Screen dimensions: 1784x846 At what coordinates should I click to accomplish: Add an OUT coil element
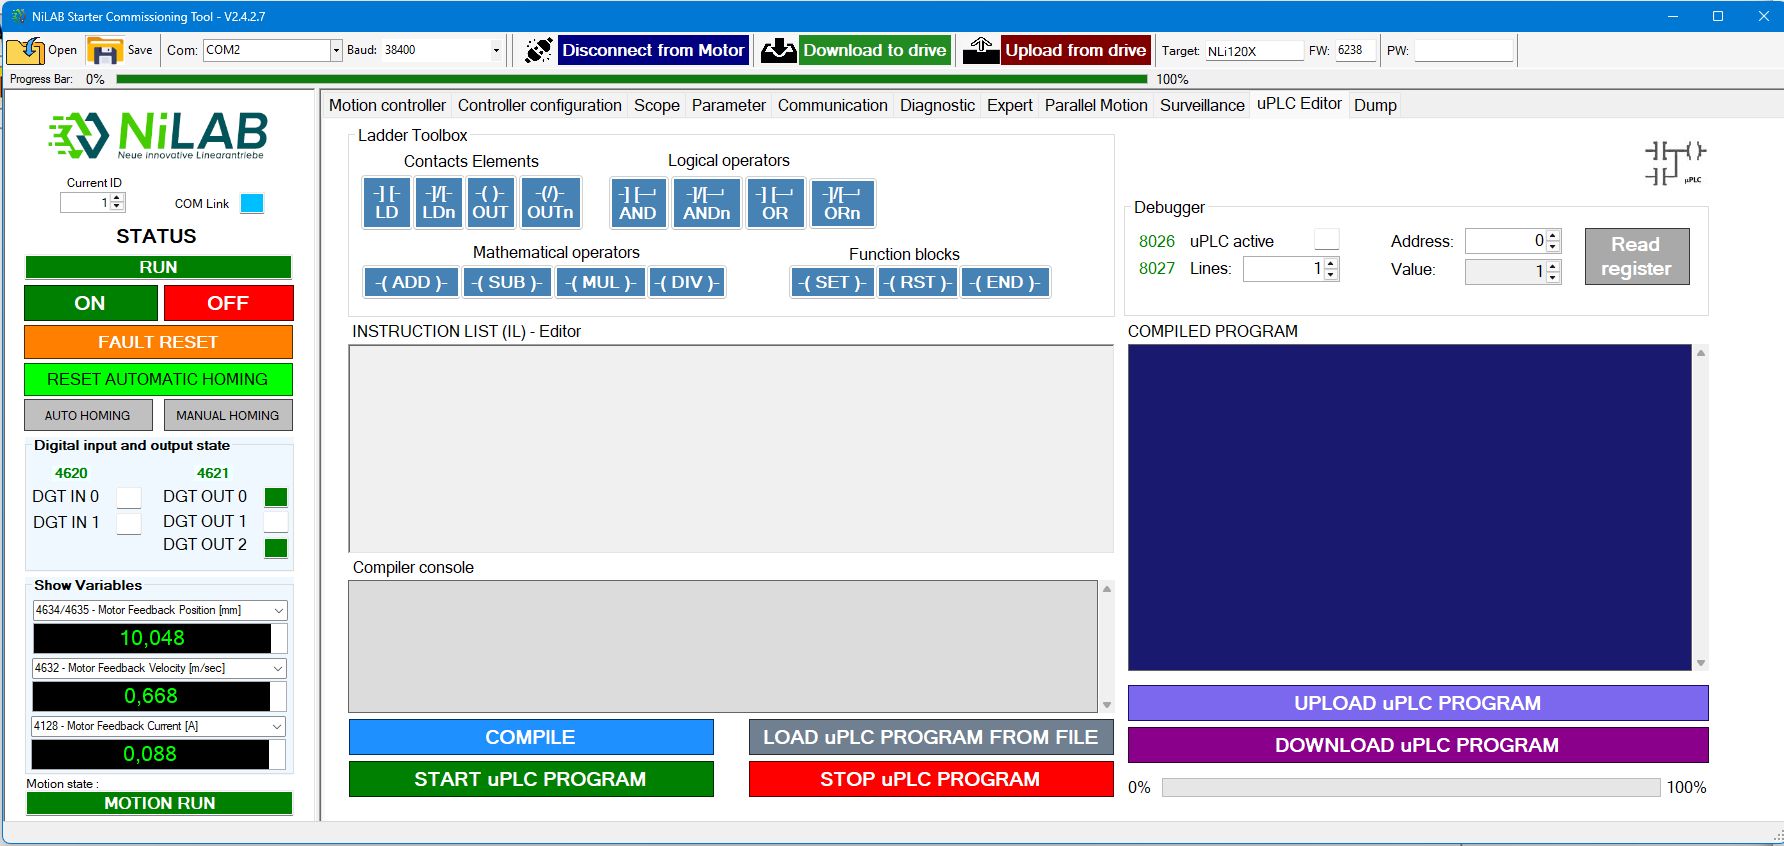pyautogui.click(x=490, y=203)
